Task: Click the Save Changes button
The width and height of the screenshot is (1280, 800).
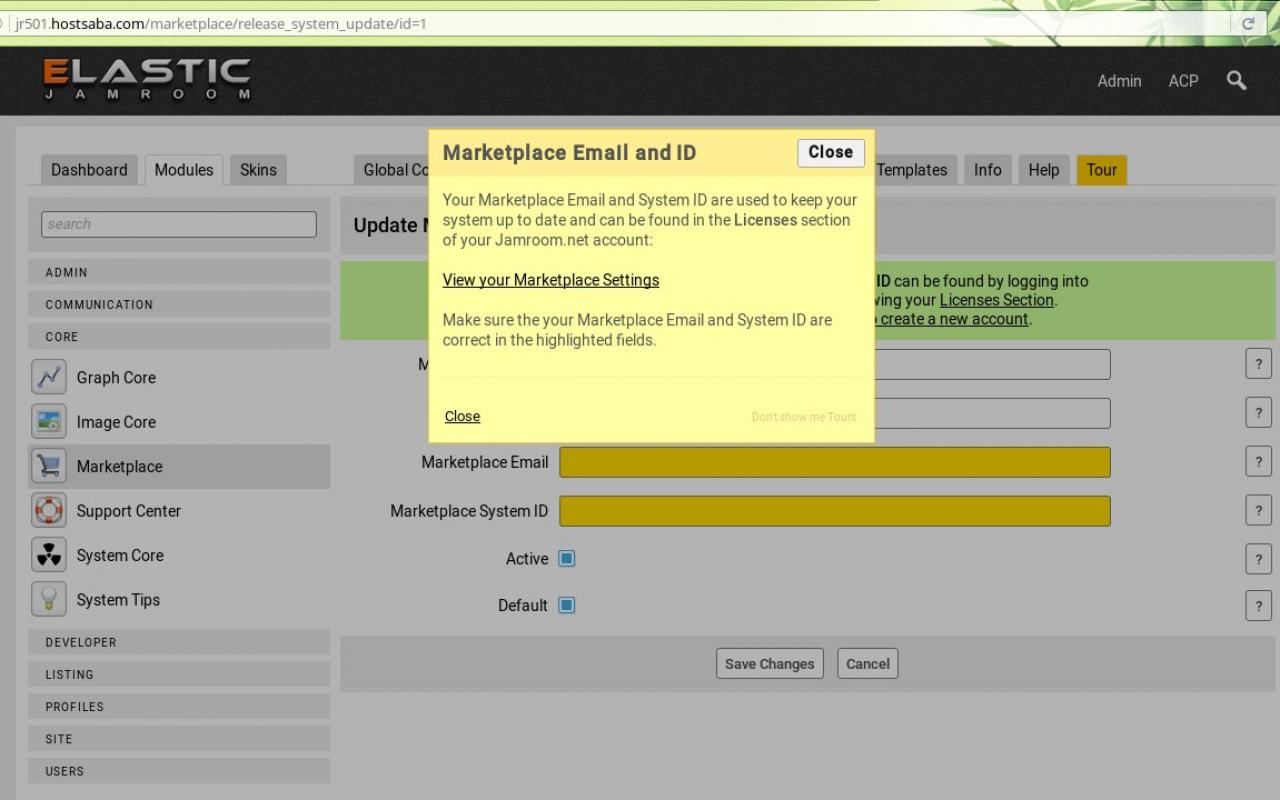Action: (x=769, y=664)
